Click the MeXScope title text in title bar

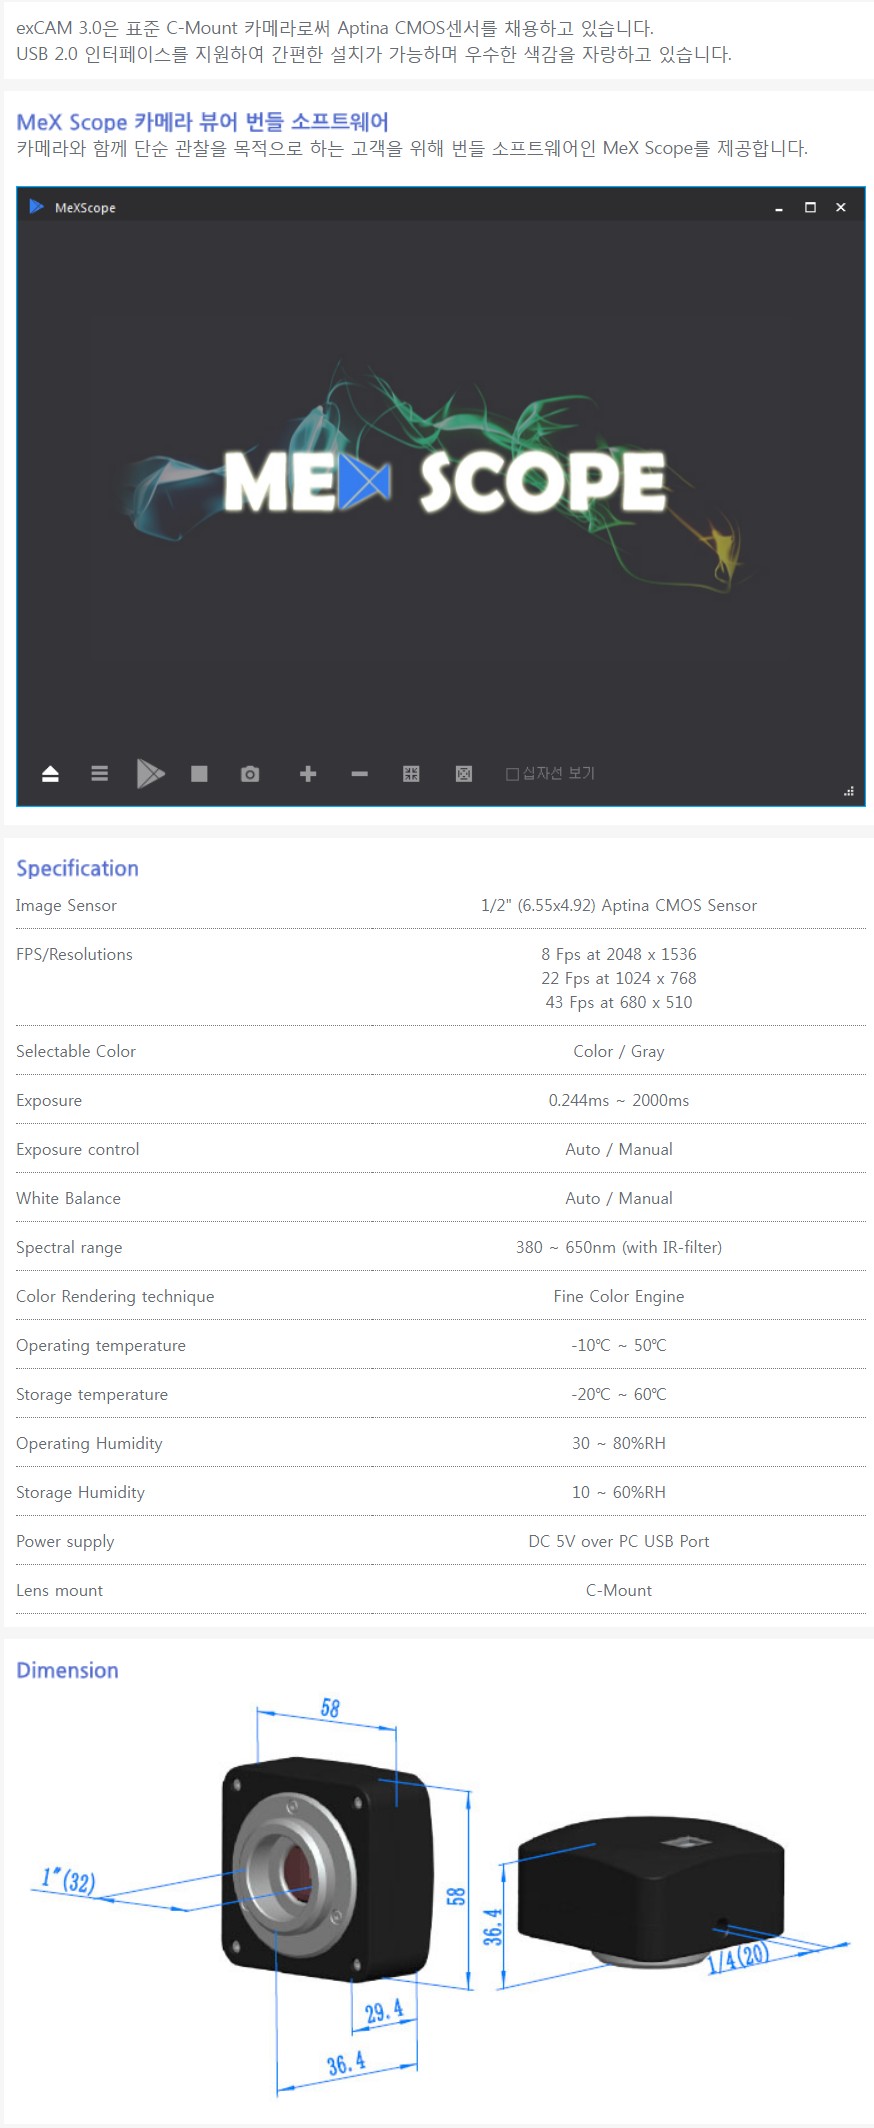[x=85, y=208]
